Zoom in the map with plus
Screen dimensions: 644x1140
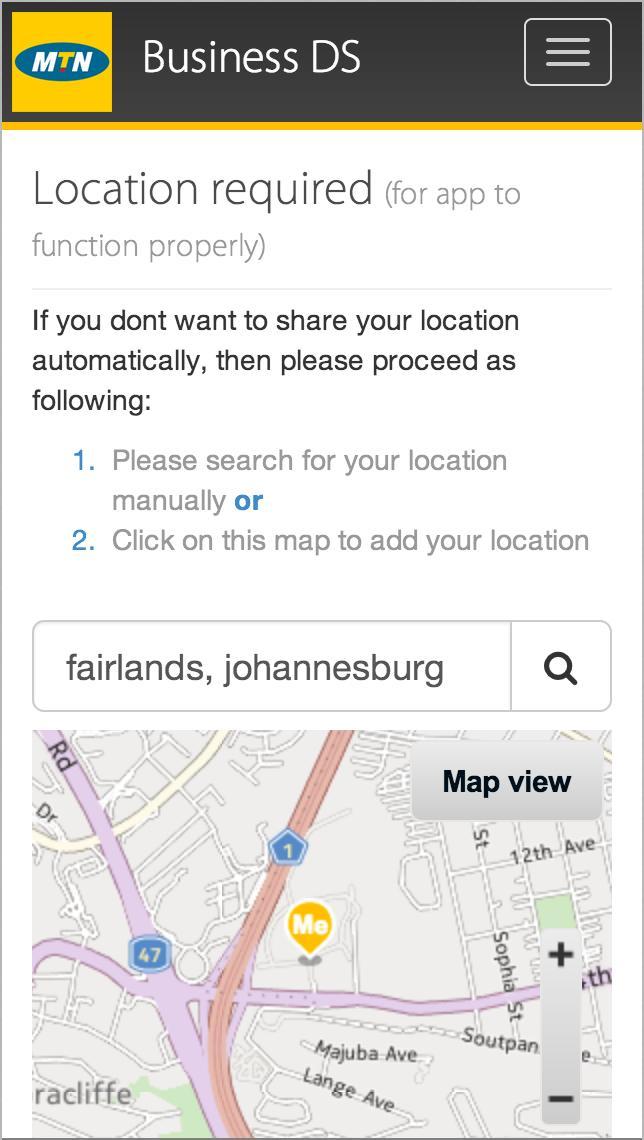560,955
